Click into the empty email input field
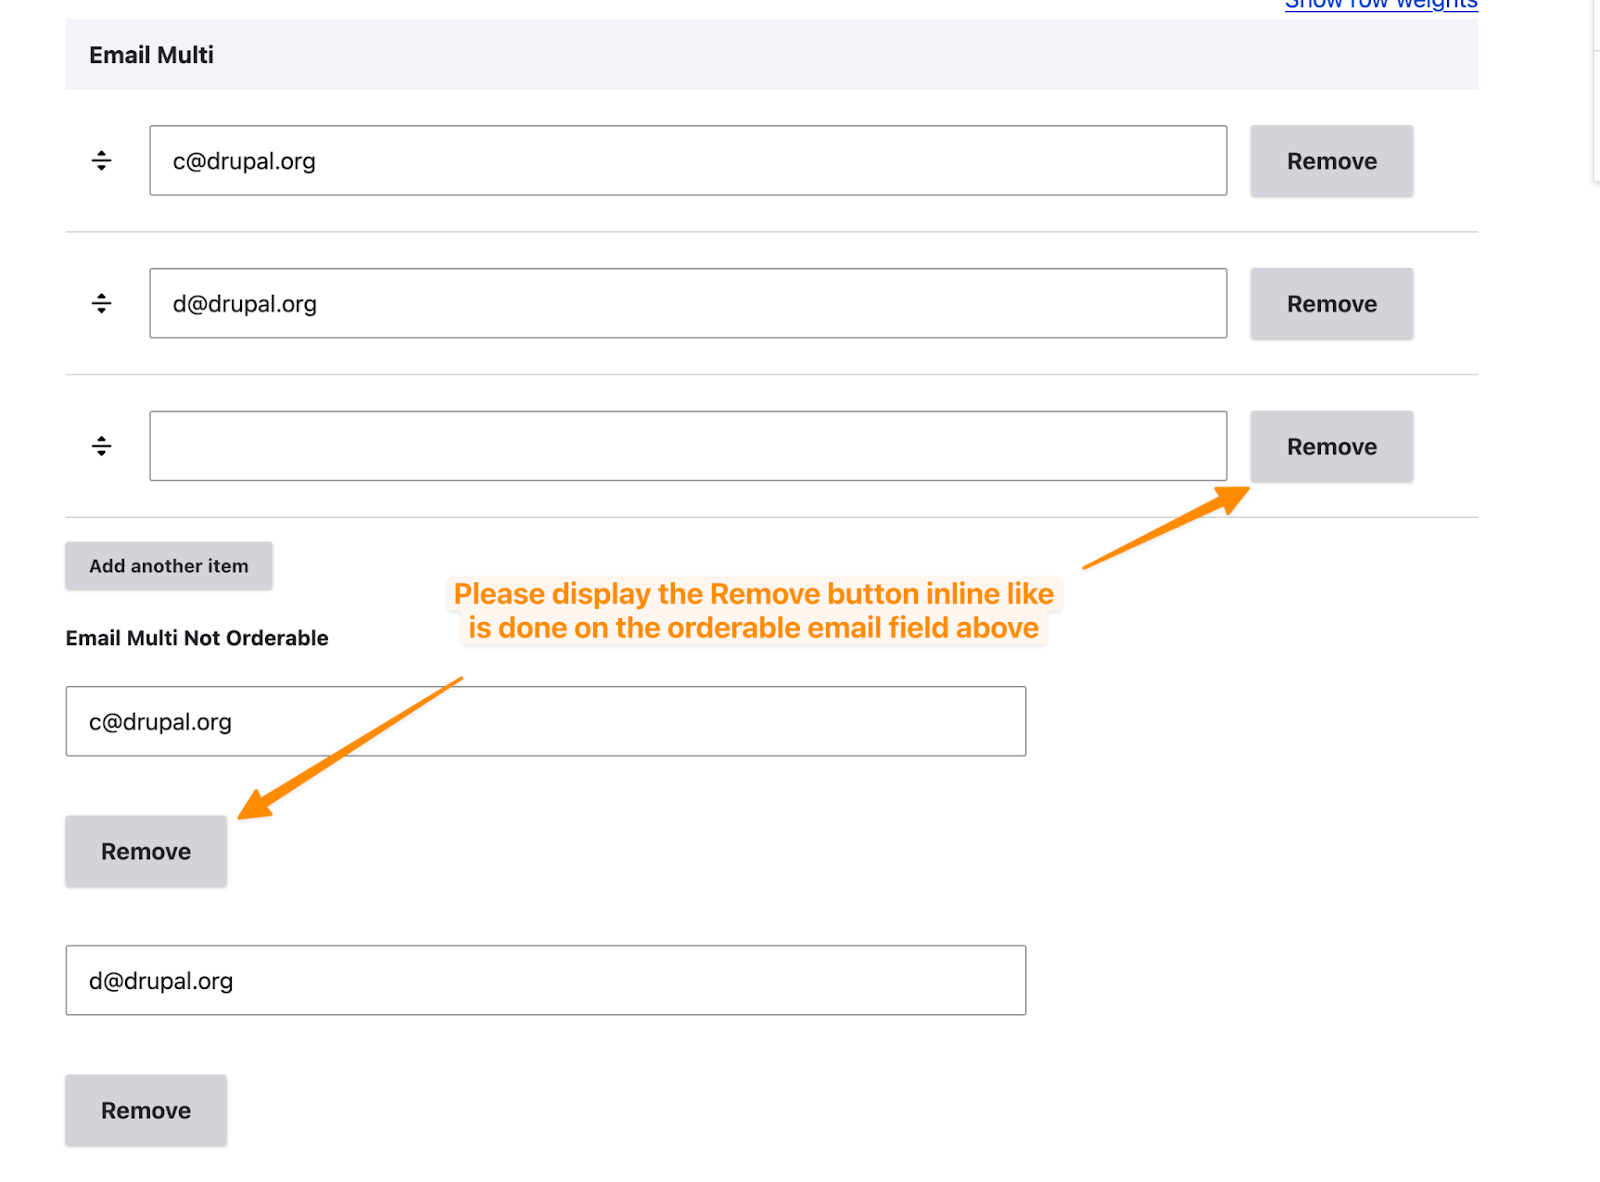This screenshot has width=1600, height=1182. pos(687,446)
